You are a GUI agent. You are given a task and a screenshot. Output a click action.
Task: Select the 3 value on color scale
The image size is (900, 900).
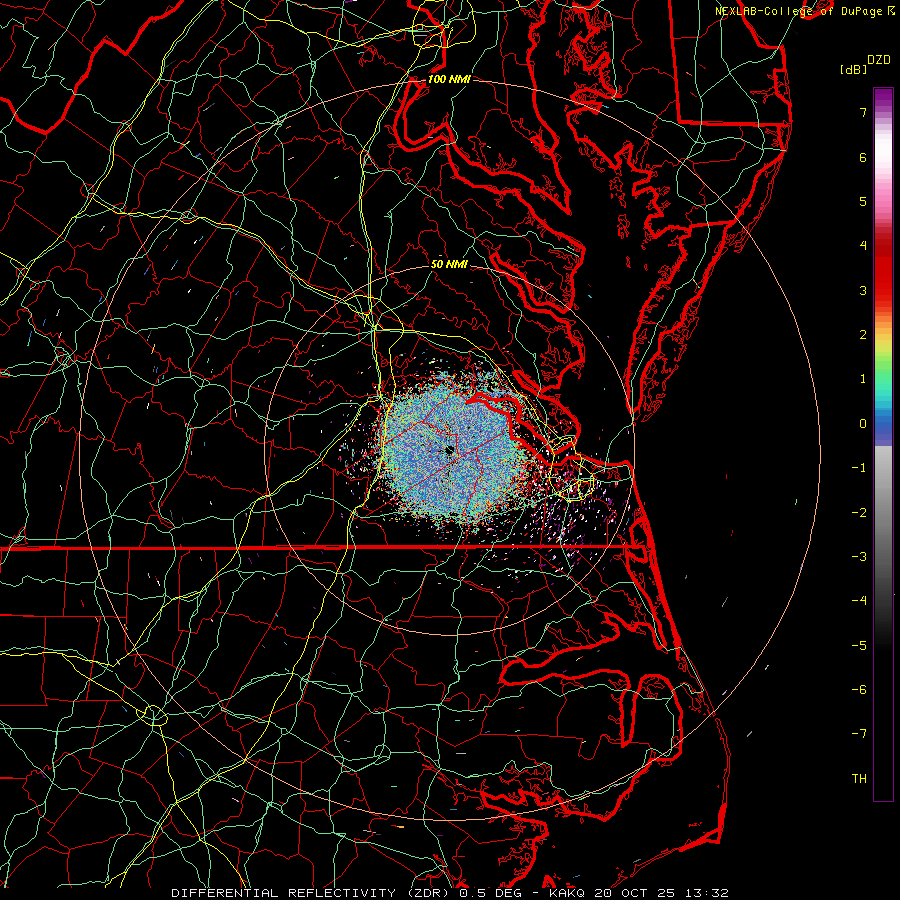(863, 290)
